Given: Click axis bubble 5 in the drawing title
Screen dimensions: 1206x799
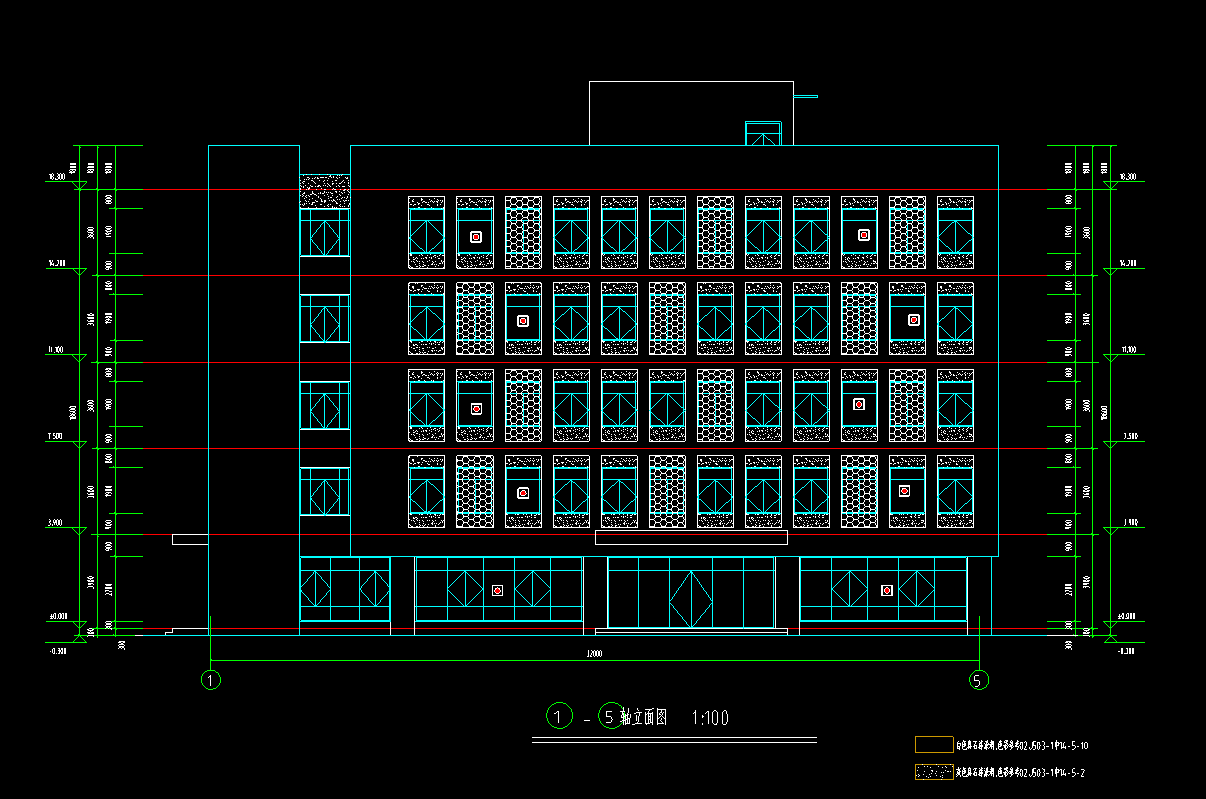Looking at the screenshot, I should point(609,716).
